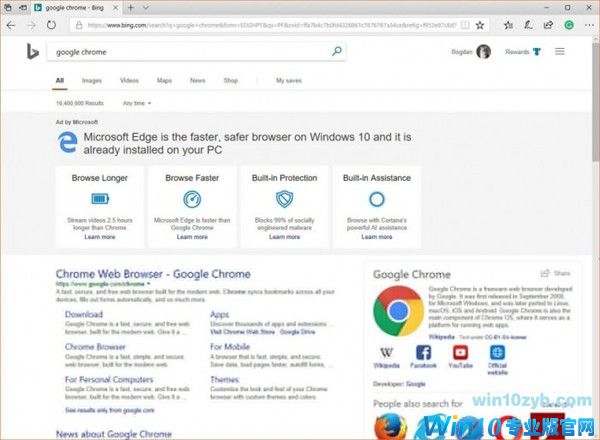The height and width of the screenshot is (440, 600).
Task: Click the address bar URL
Action: [272, 25]
